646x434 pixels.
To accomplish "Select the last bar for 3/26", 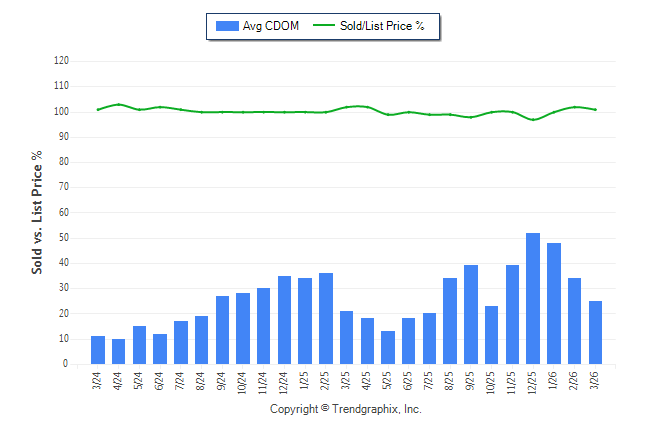I will [595, 333].
